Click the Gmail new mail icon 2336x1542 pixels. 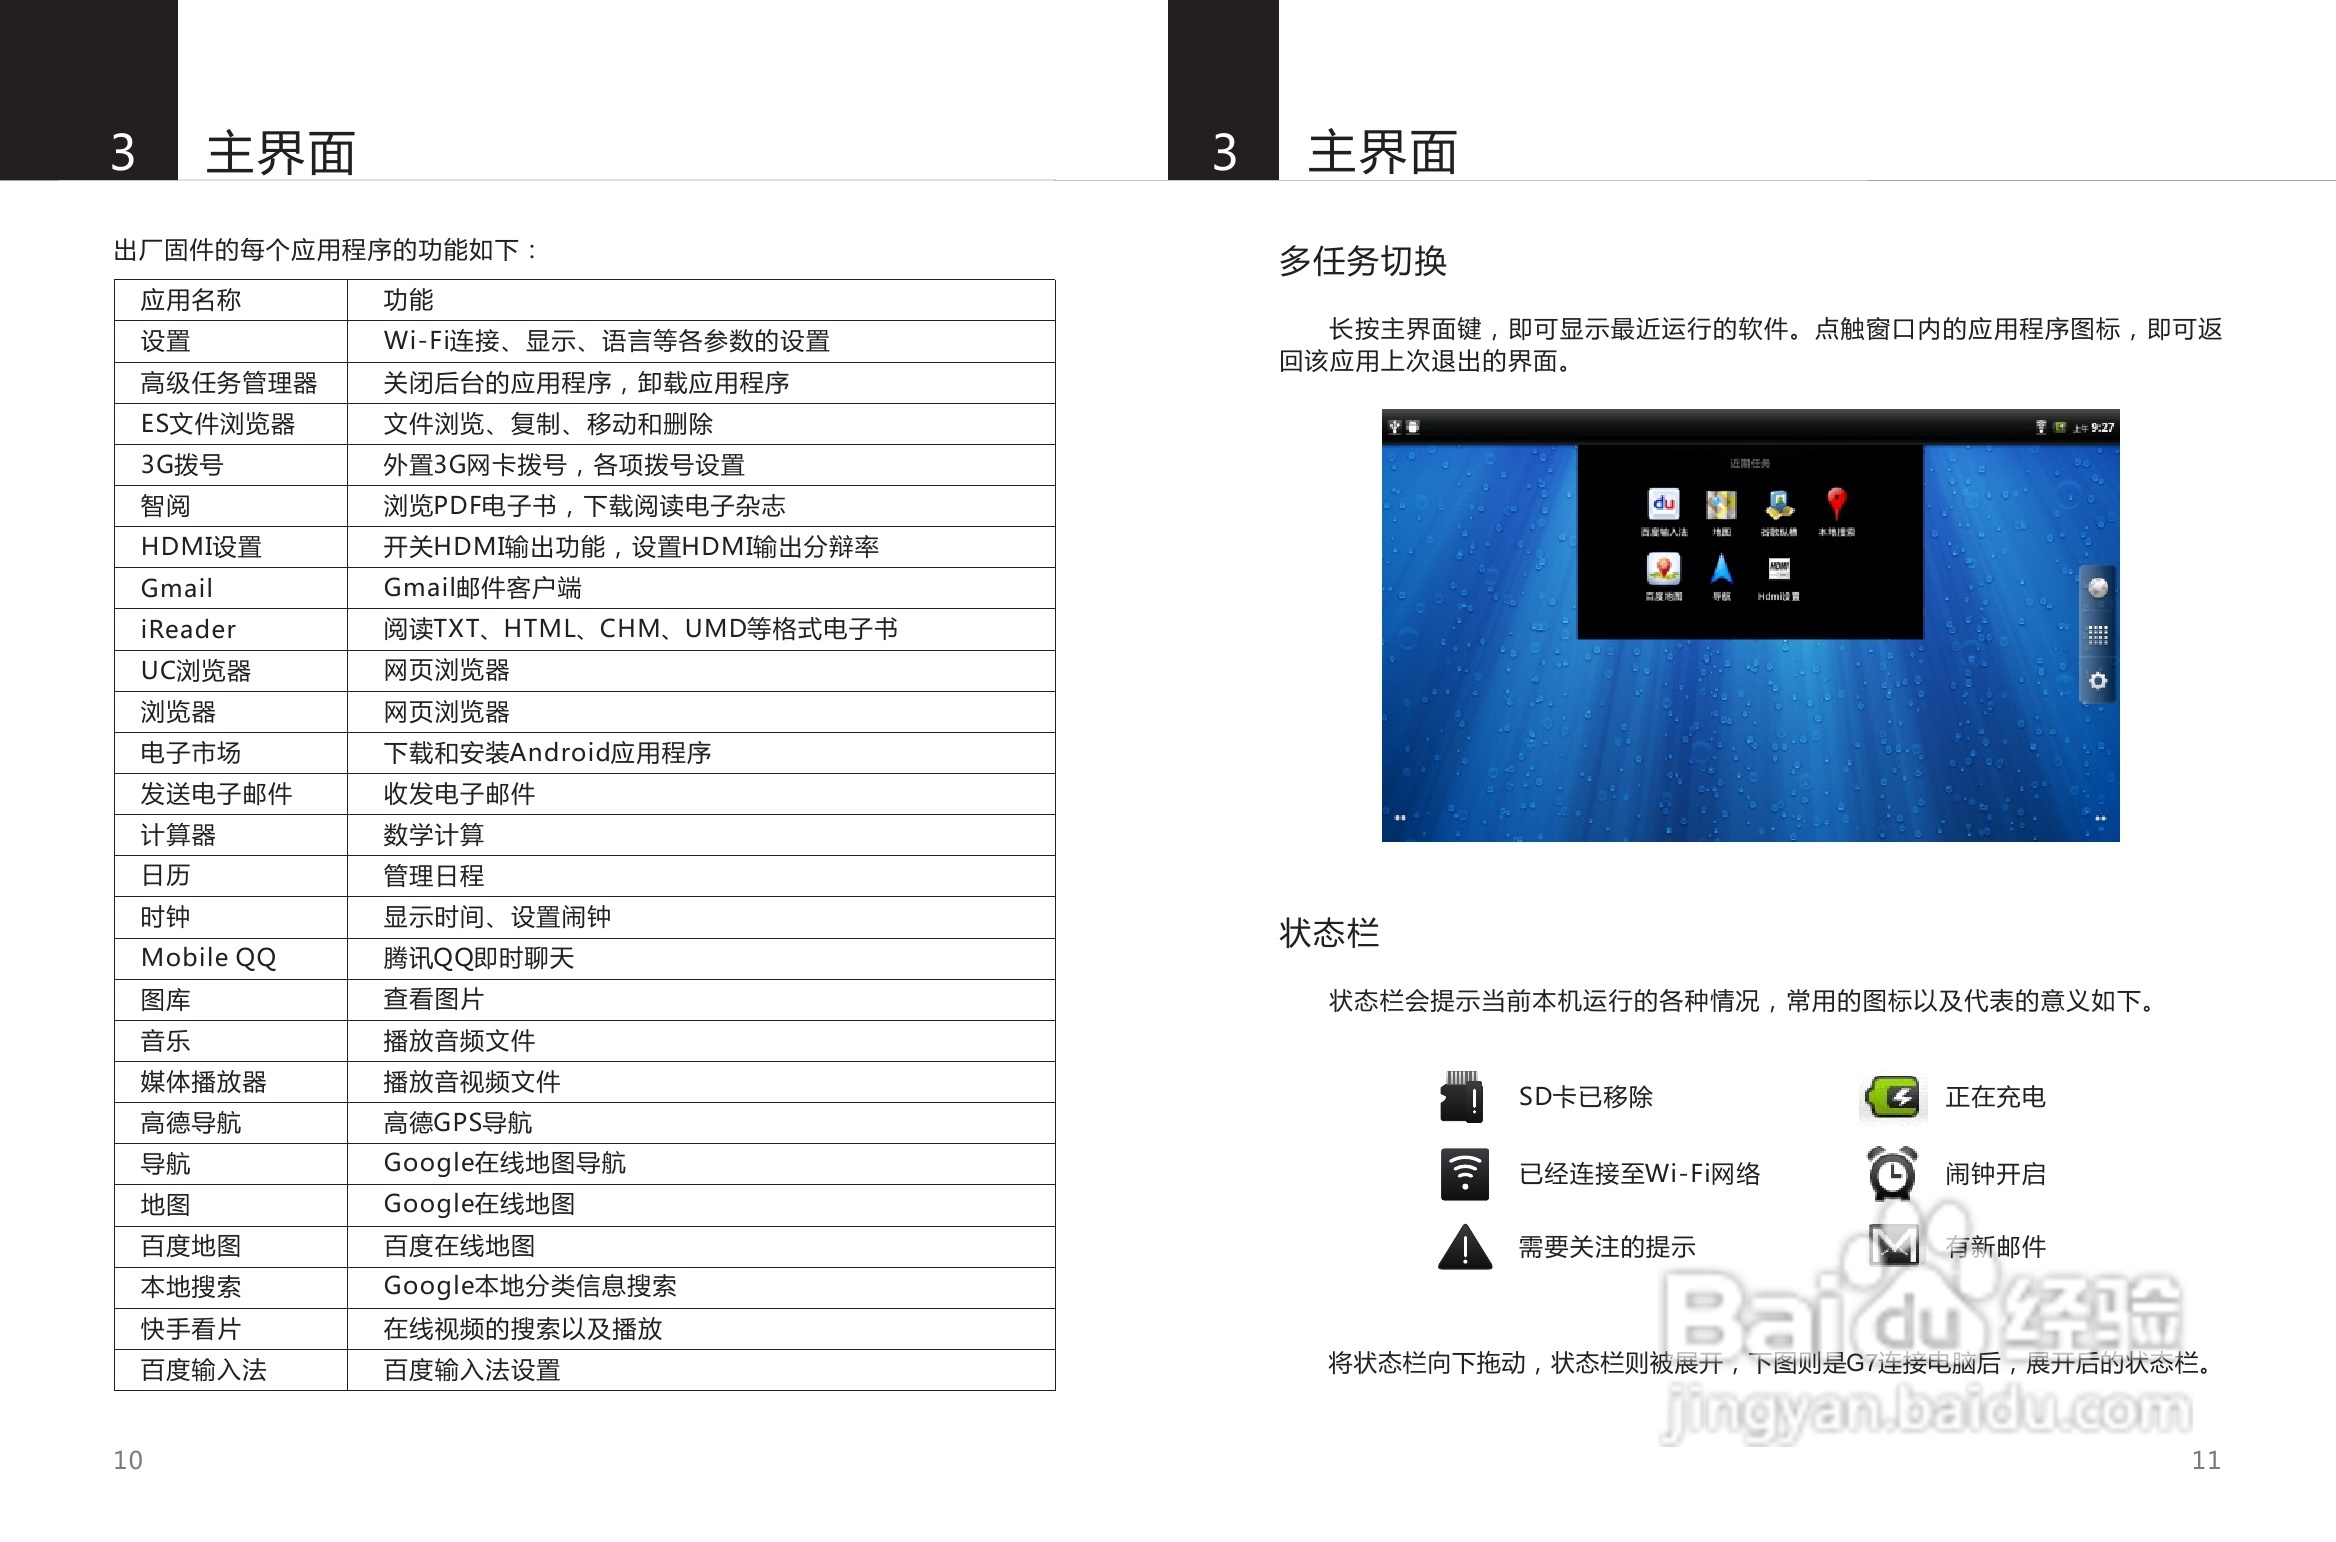[x=1893, y=1245]
